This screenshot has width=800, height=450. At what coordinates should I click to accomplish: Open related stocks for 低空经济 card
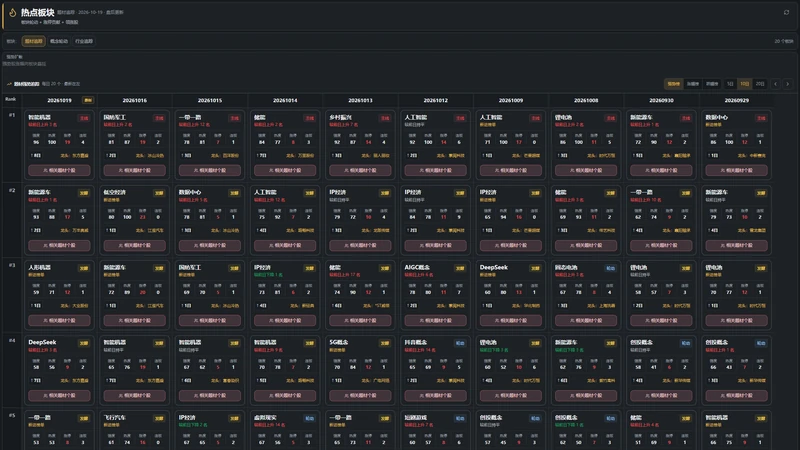[135, 245]
